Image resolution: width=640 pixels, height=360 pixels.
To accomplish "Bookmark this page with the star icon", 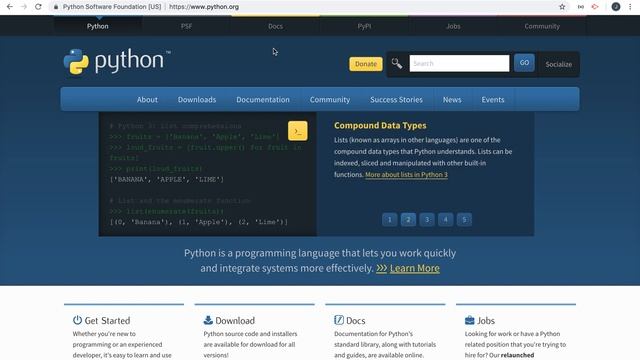I will (x=562, y=7).
